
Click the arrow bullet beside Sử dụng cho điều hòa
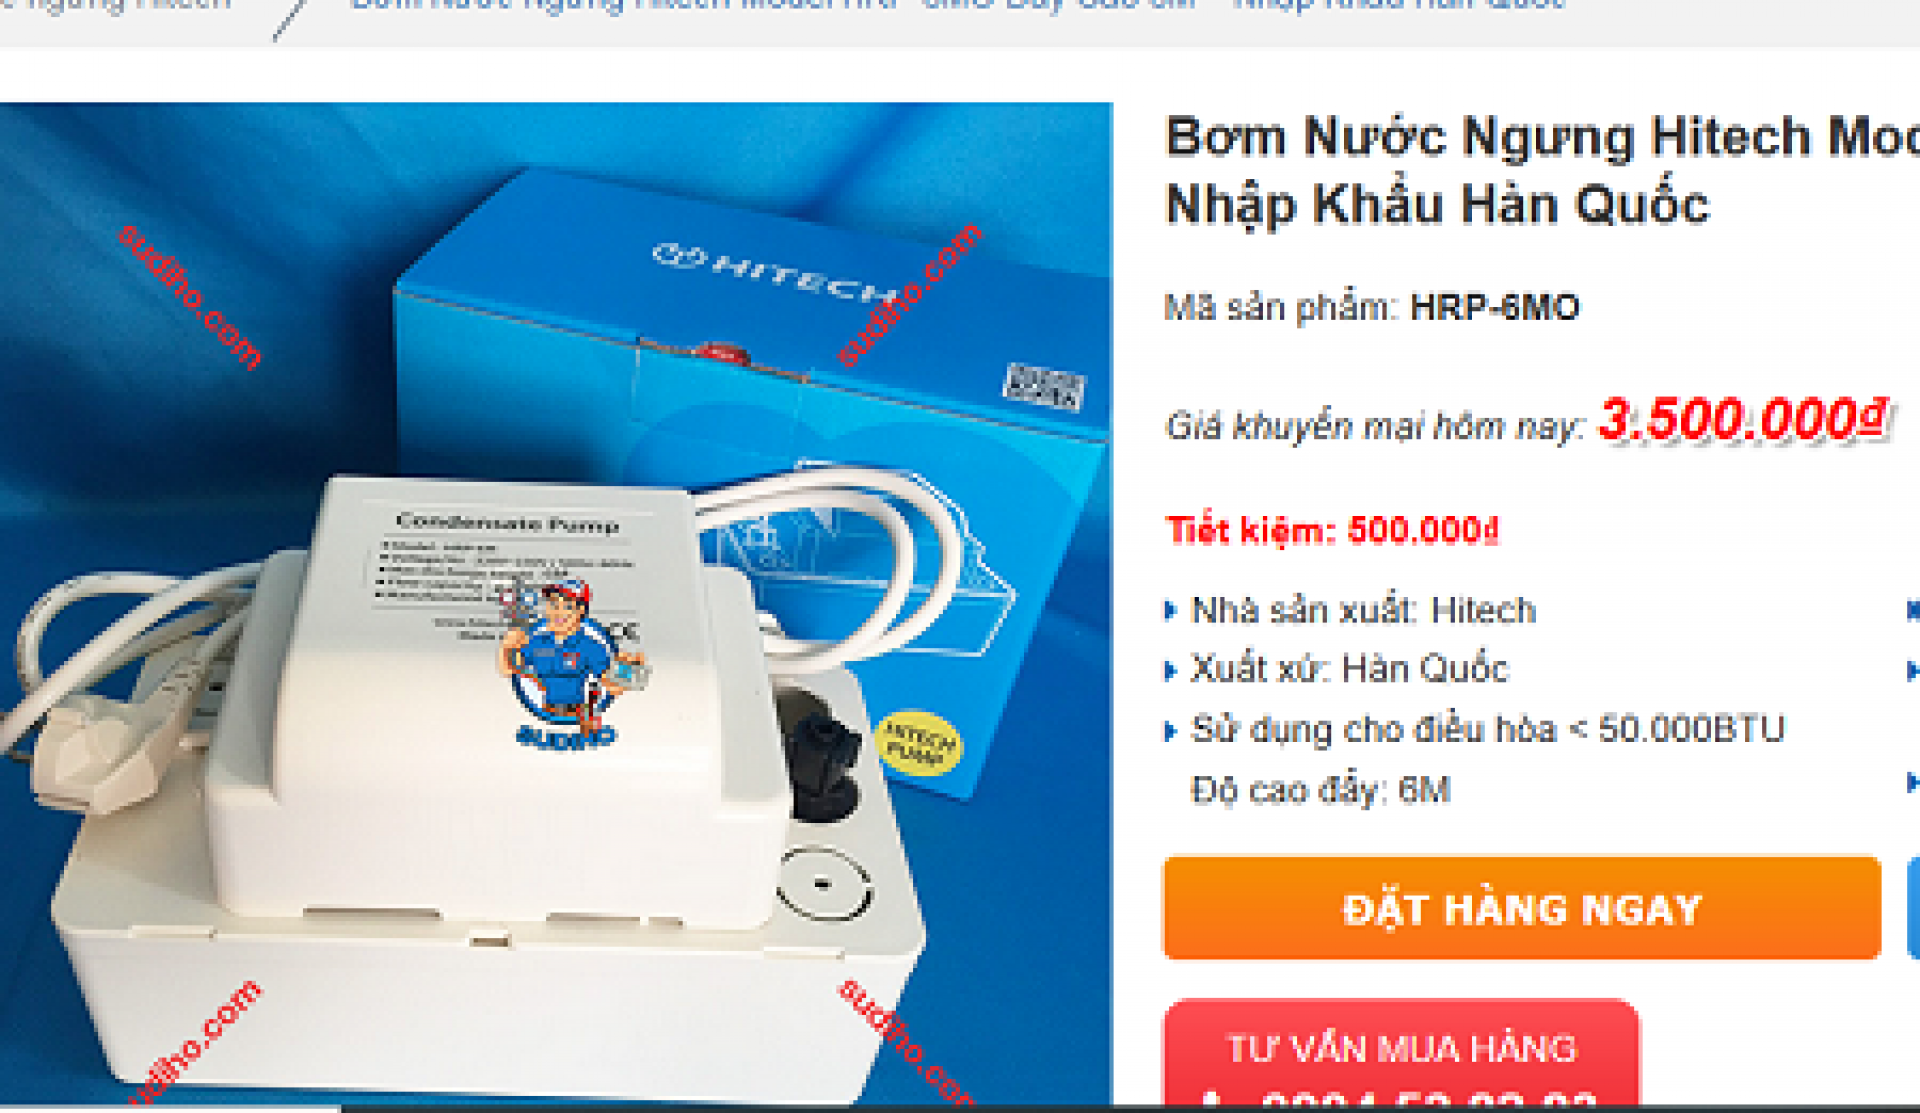click(x=1171, y=731)
